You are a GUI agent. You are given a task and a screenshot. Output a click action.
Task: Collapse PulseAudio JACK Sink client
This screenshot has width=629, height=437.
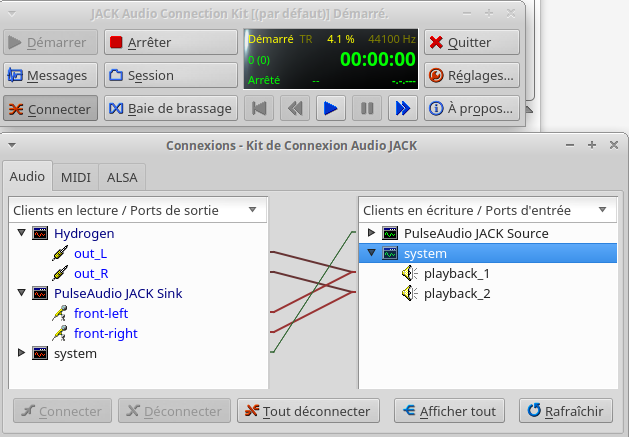tap(22, 293)
